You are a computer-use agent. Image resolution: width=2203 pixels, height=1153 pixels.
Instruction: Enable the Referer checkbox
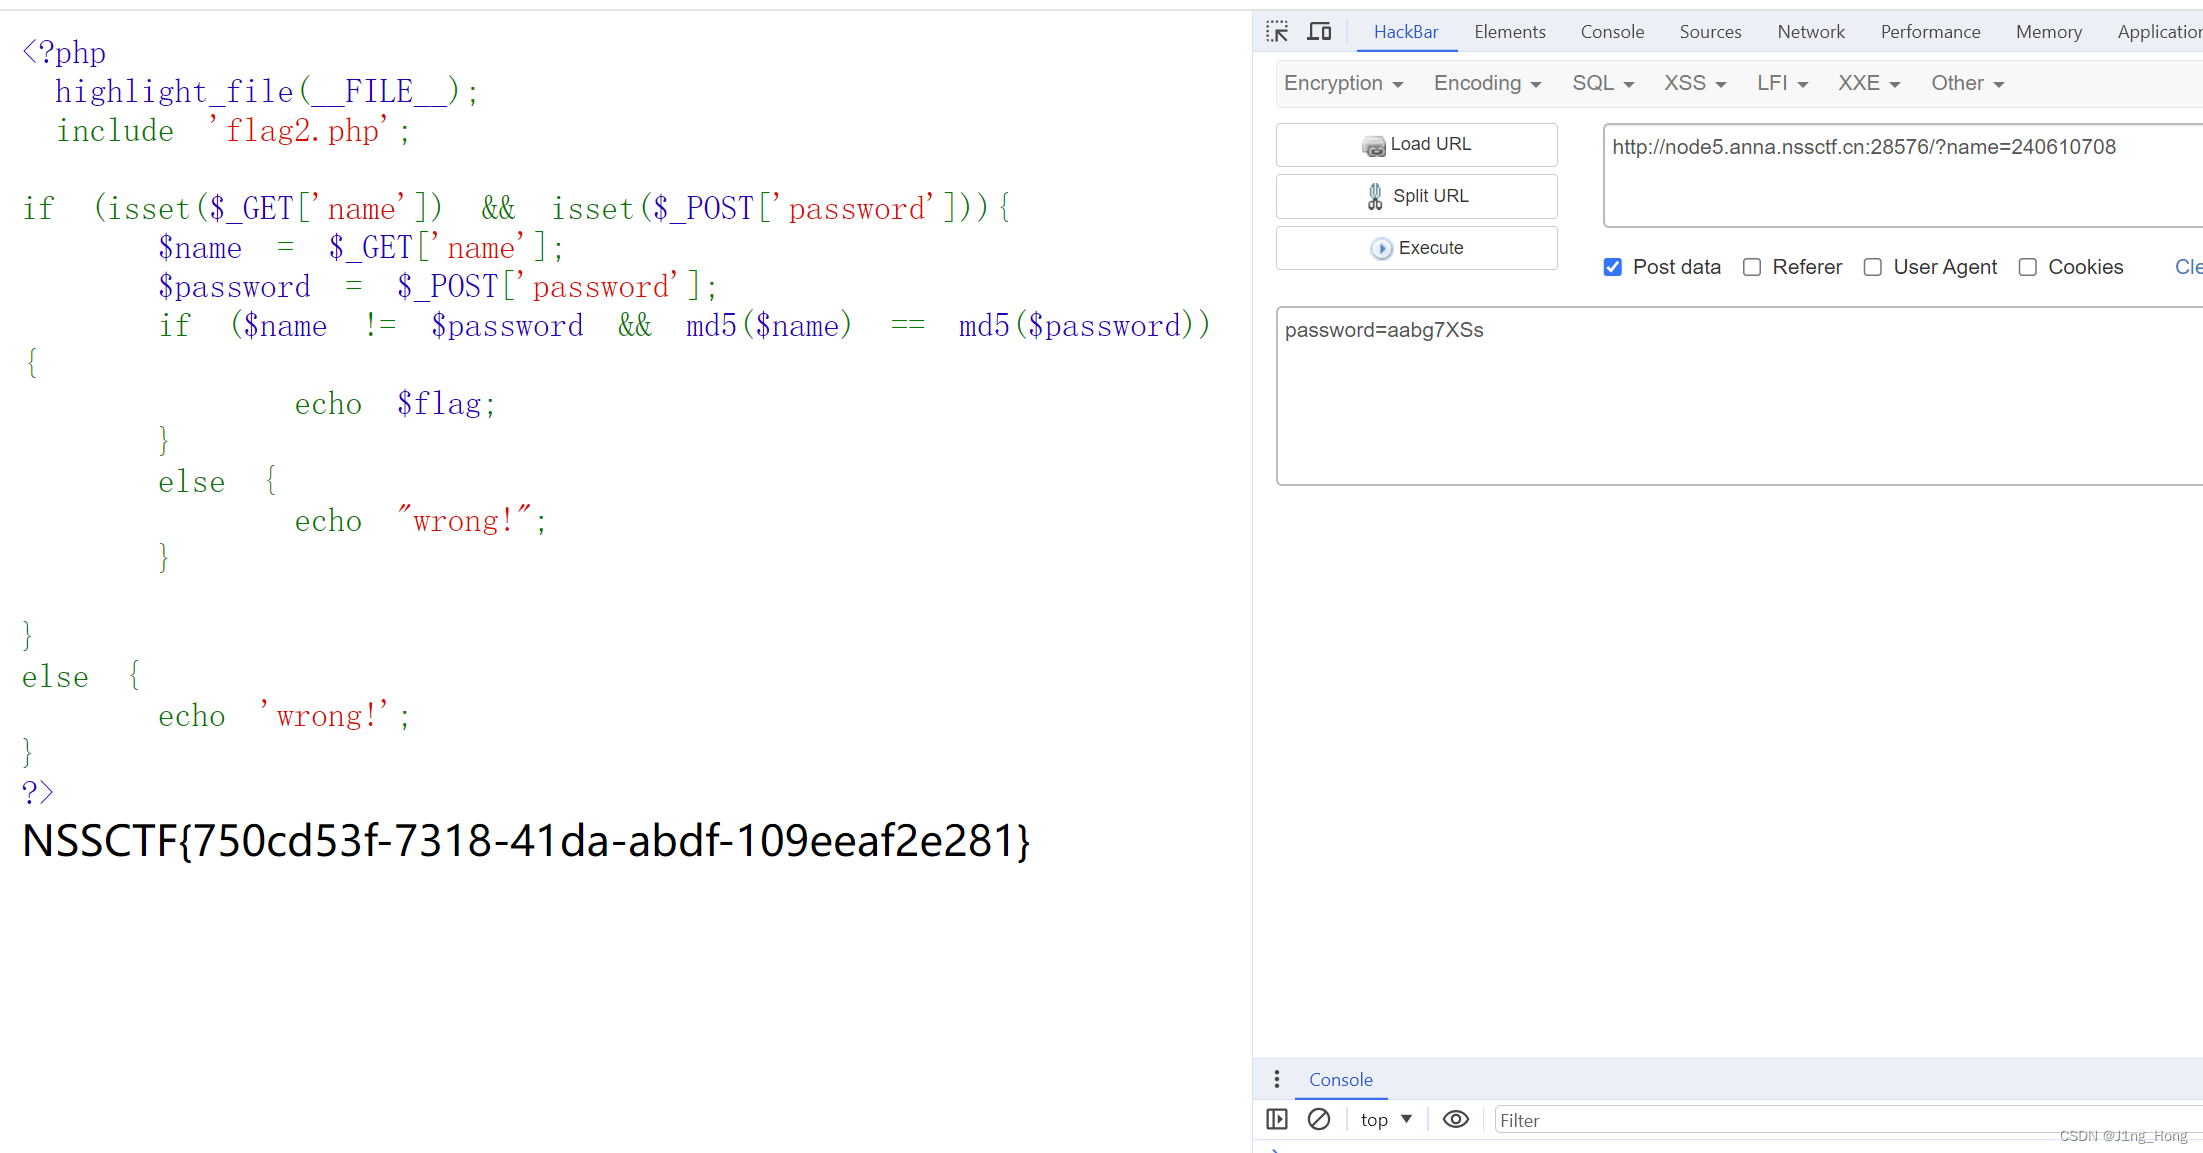coord(1752,267)
